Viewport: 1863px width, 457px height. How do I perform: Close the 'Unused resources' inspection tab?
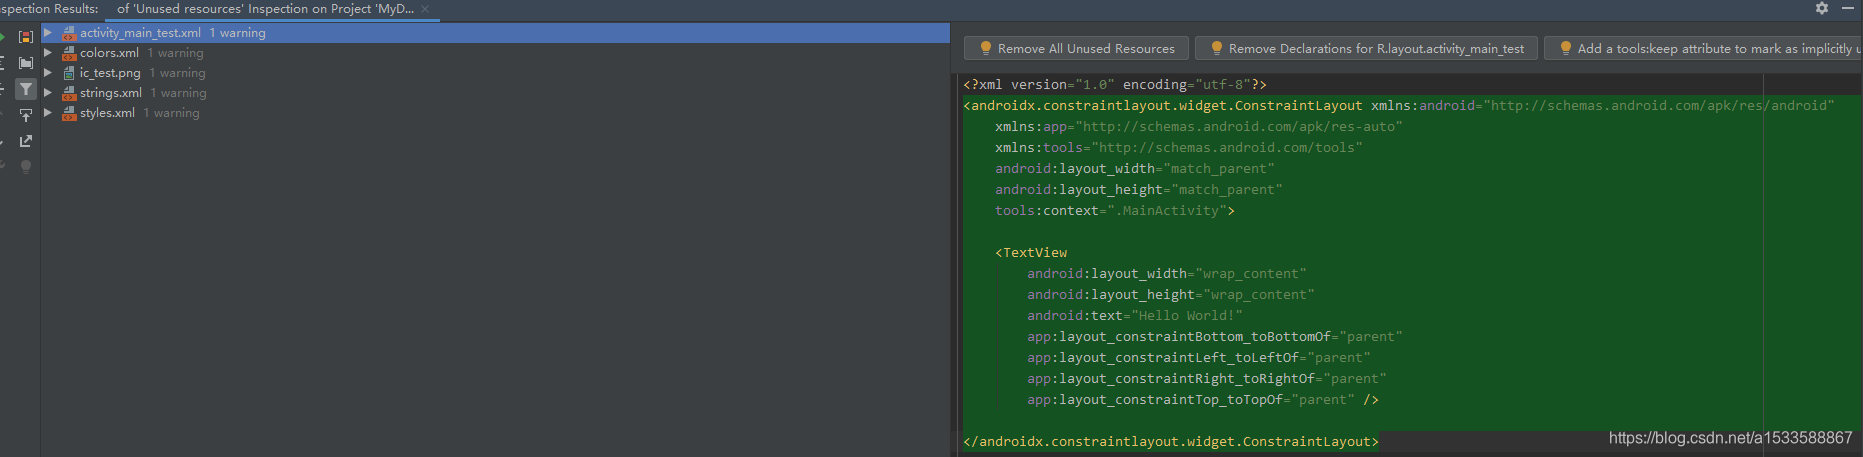point(425,9)
